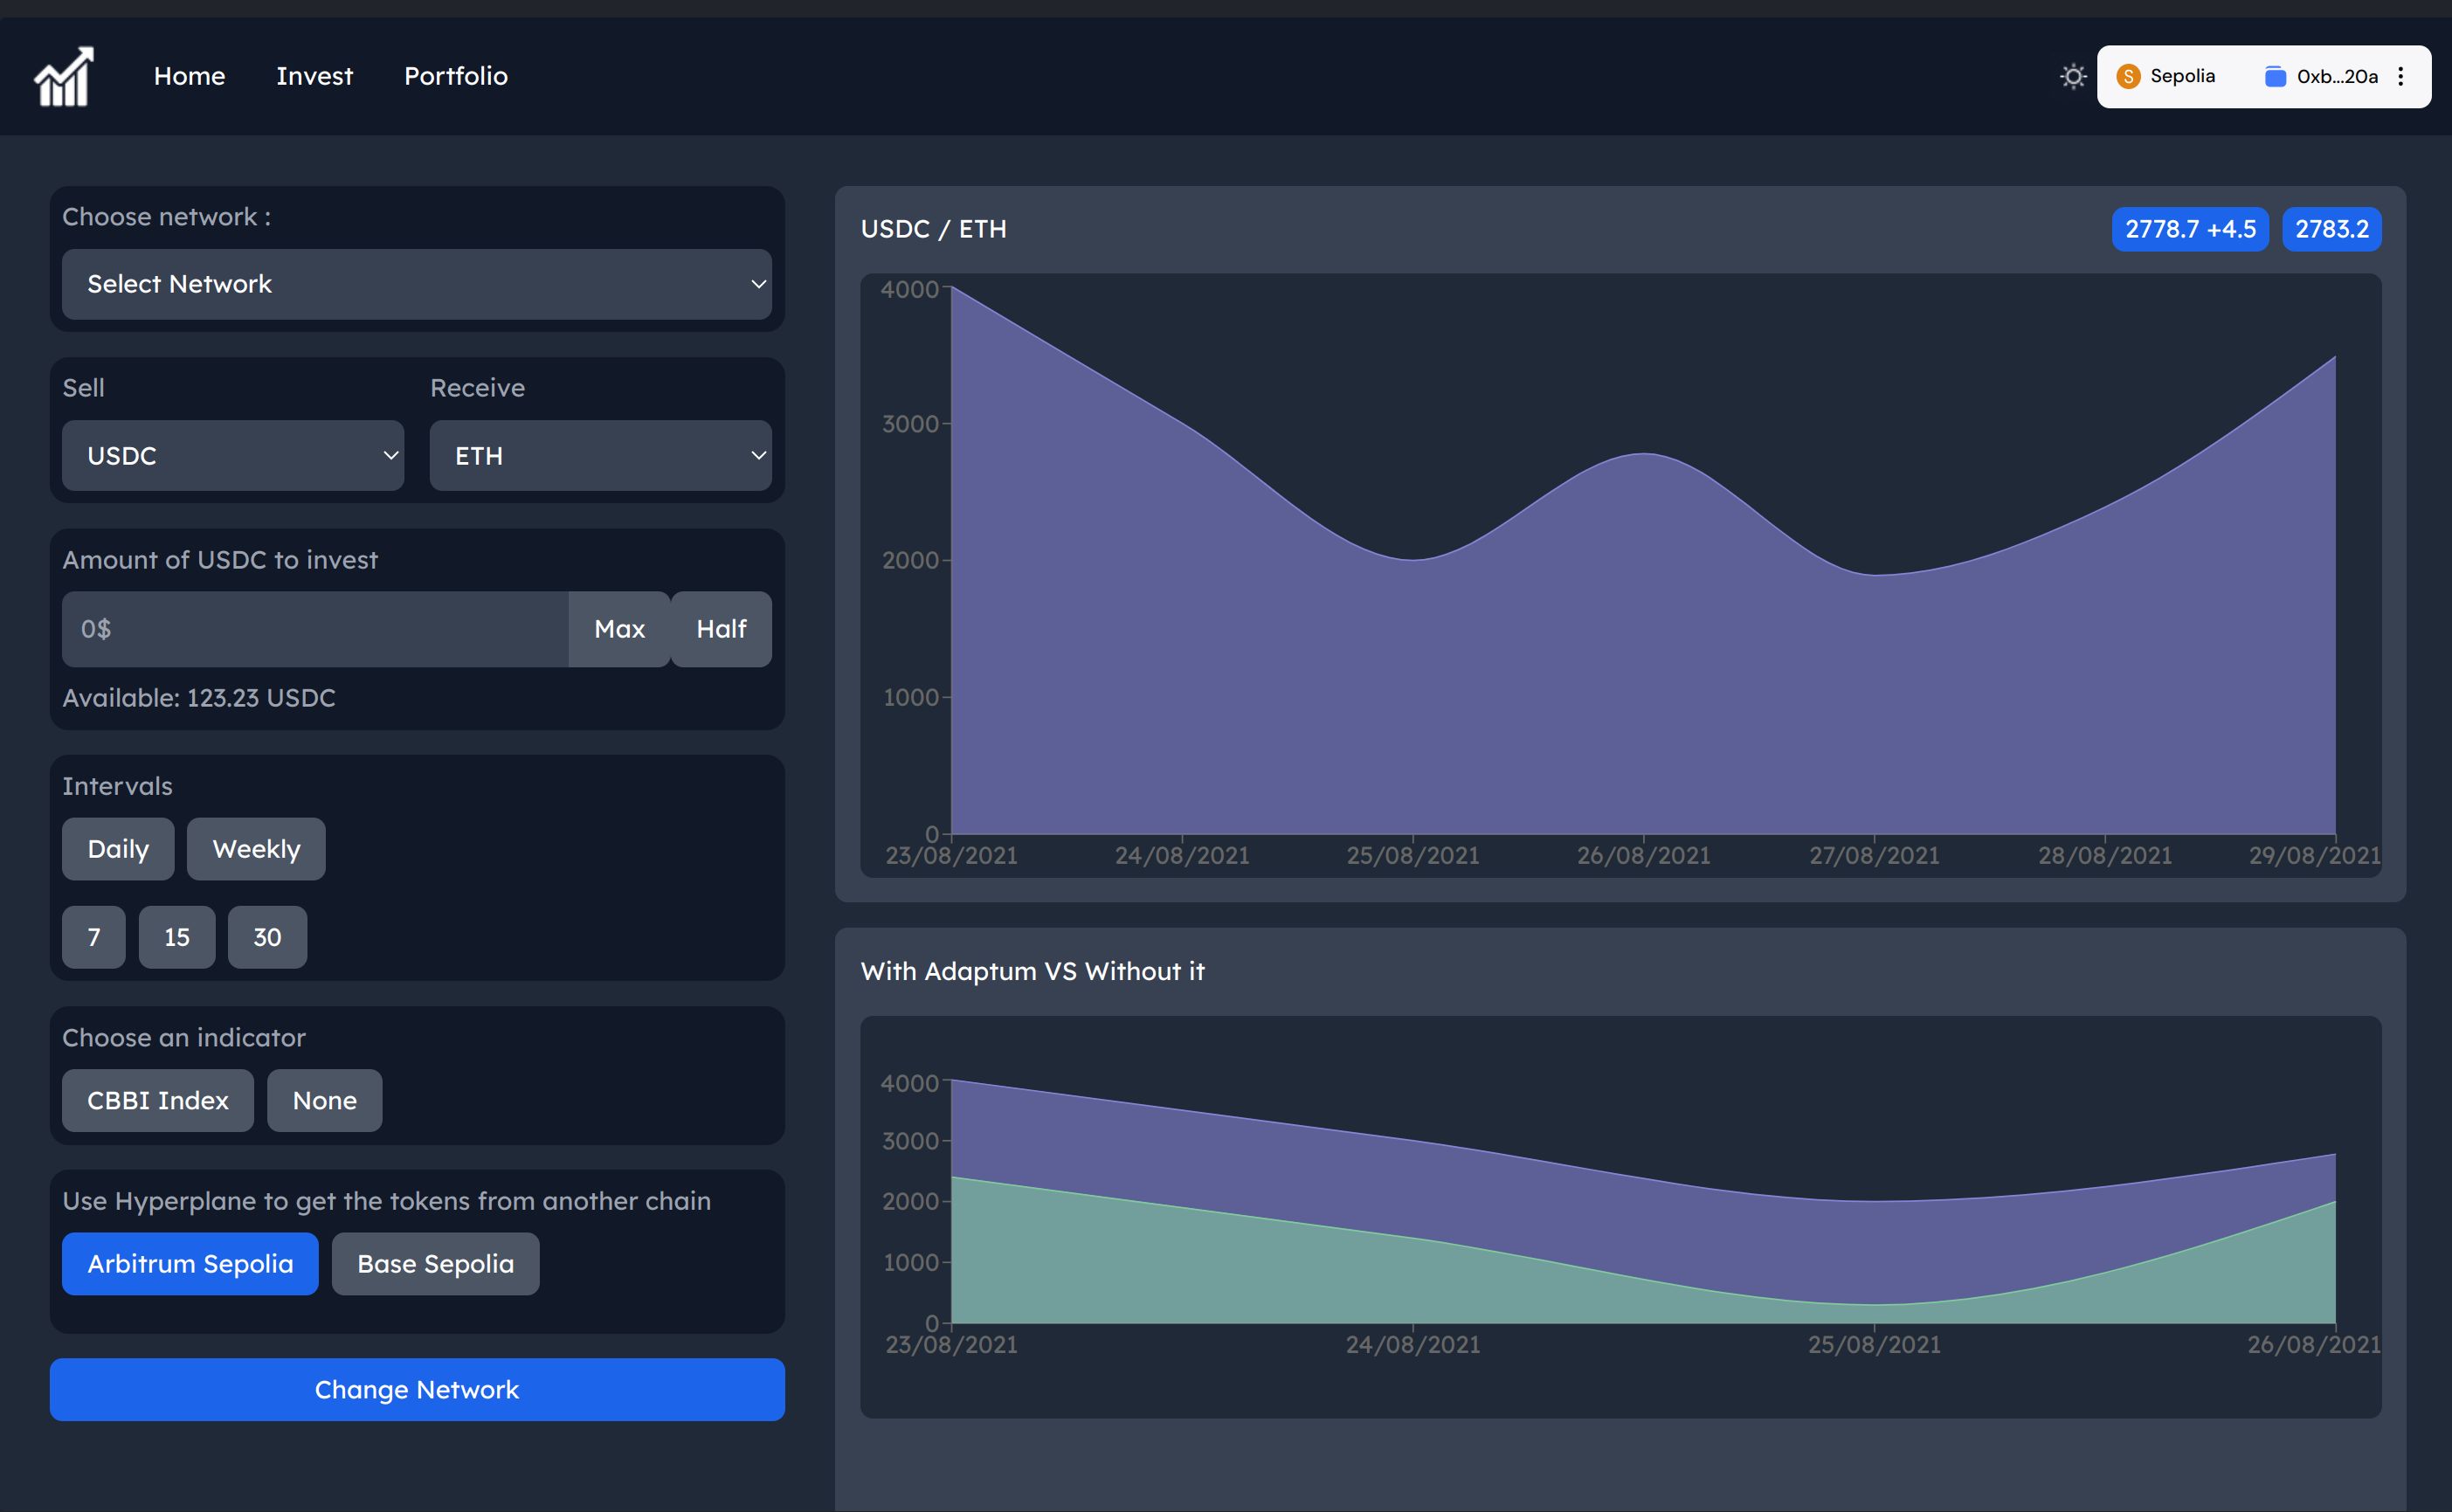The height and width of the screenshot is (1512, 2452).
Task: Click the Sepolia network selector
Action: 2167,76
